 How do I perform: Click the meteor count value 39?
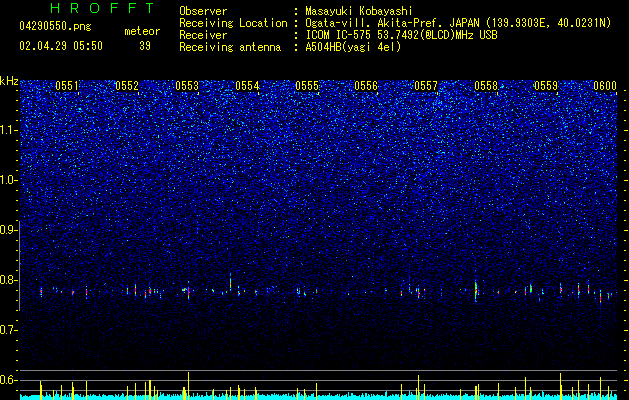tap(145, 46)
